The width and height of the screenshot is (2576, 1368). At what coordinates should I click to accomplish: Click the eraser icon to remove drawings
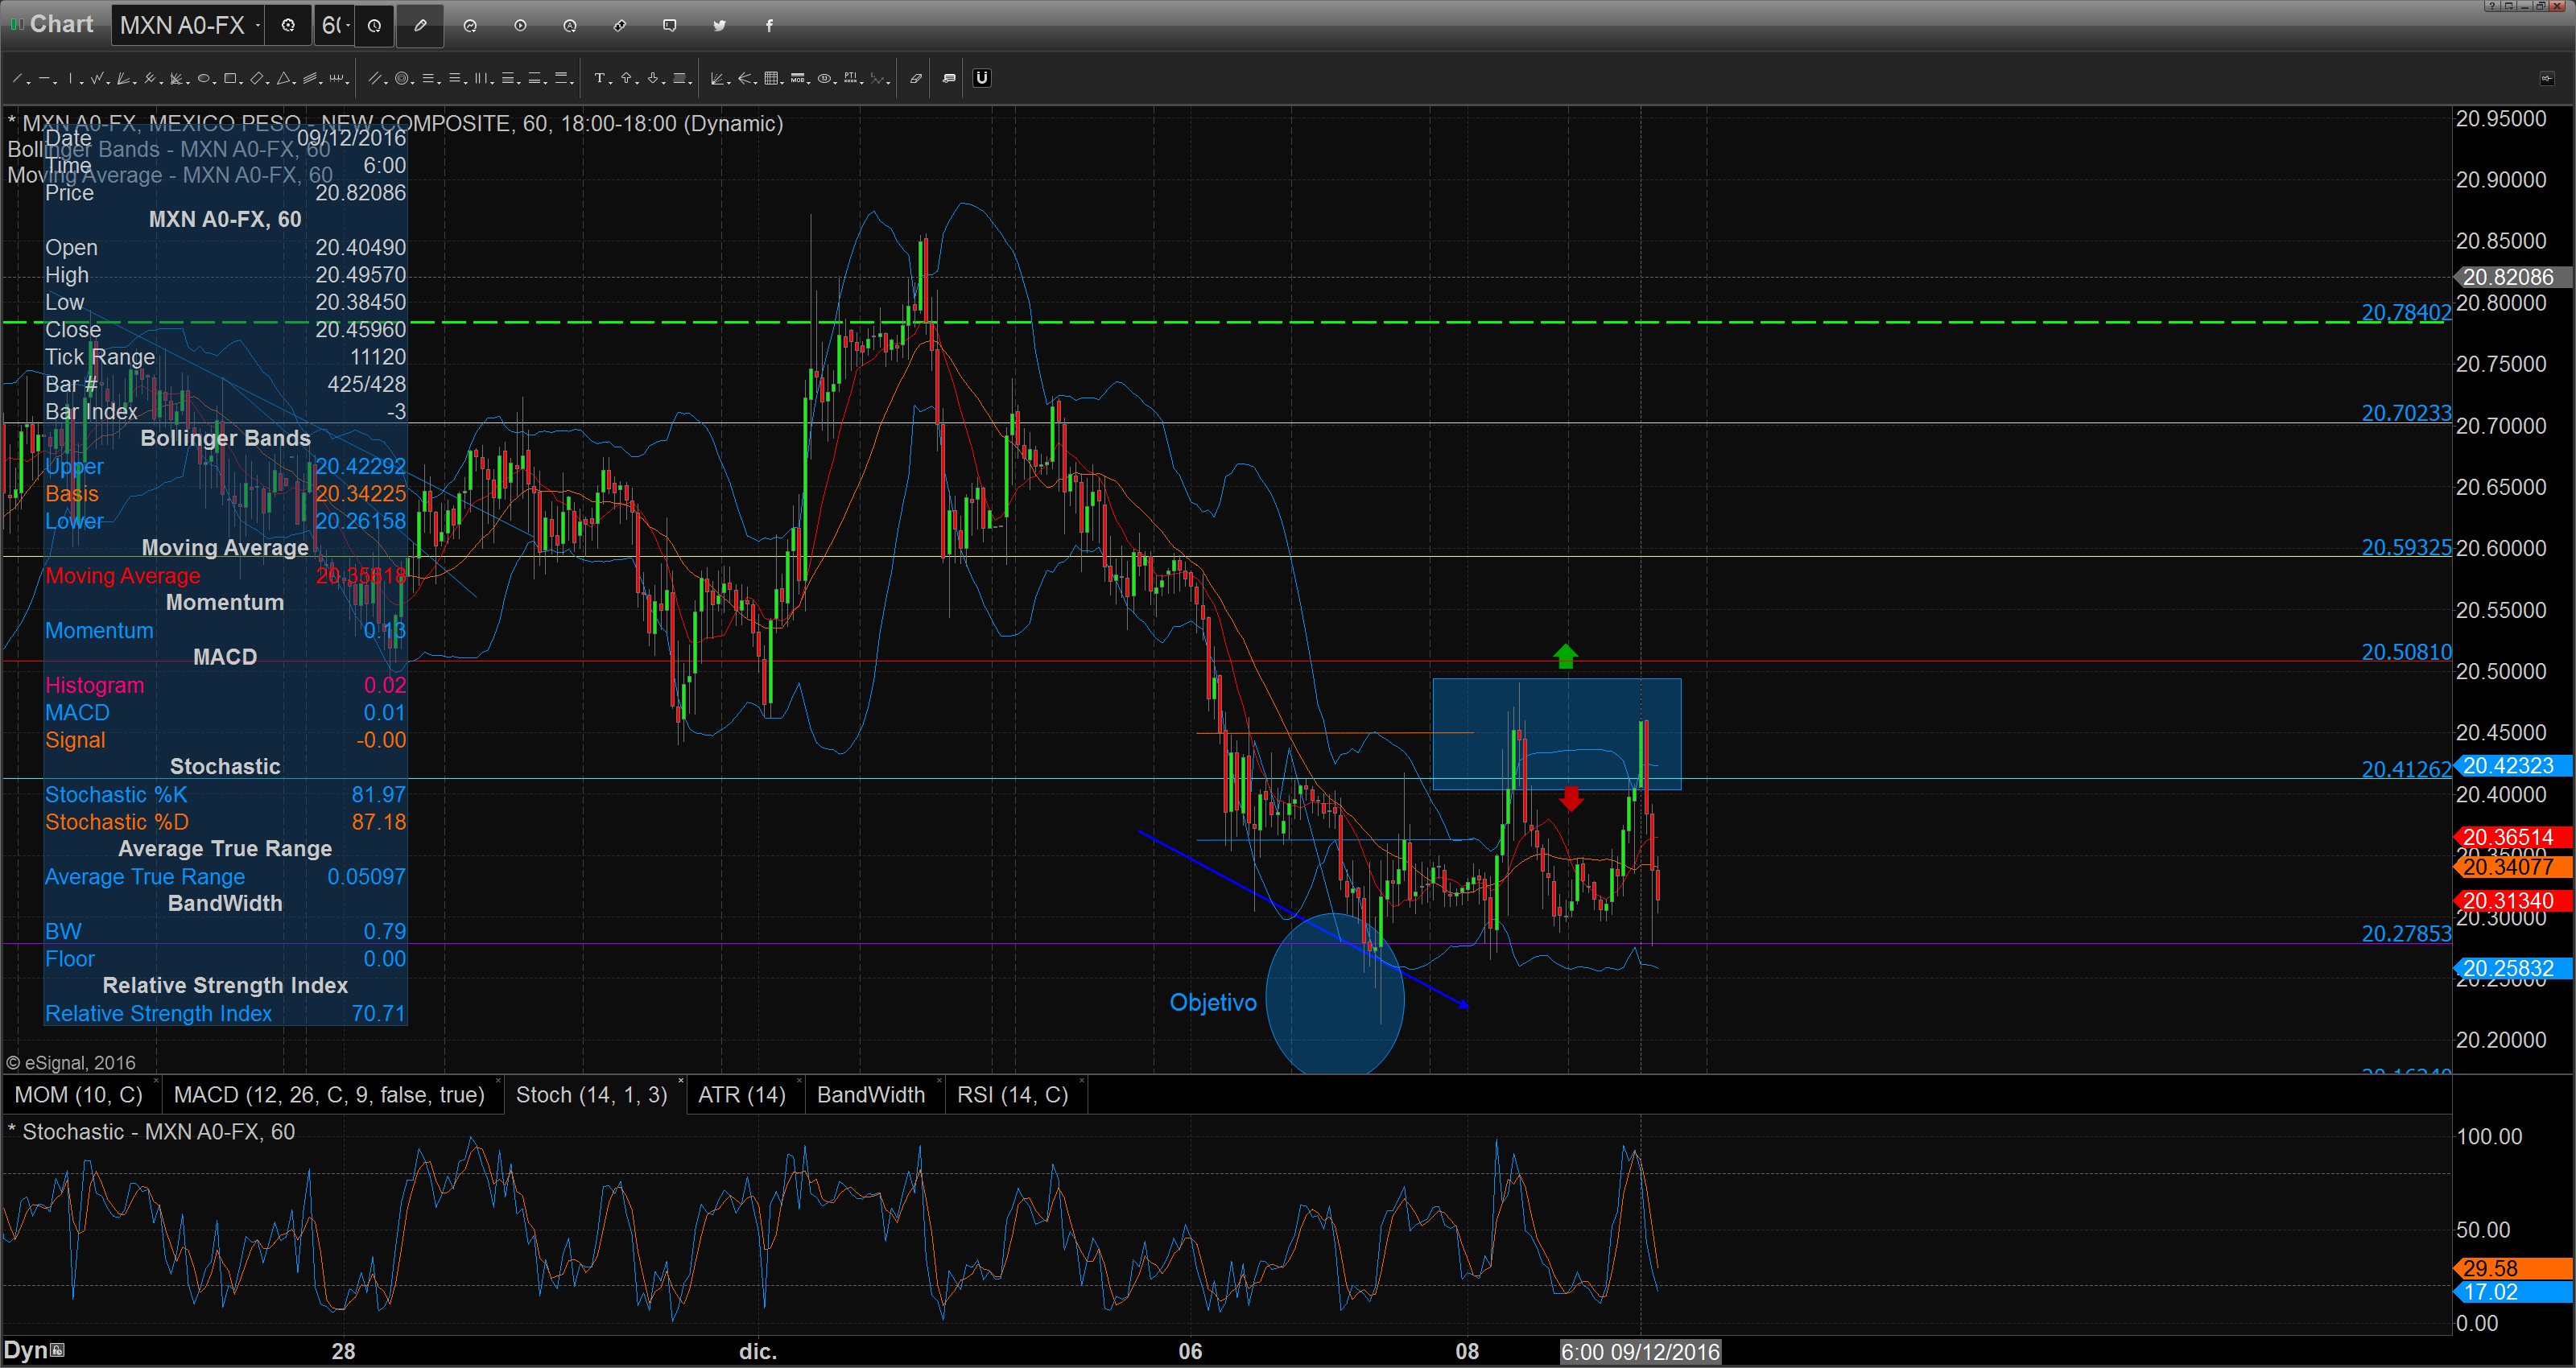click(915, 78)
